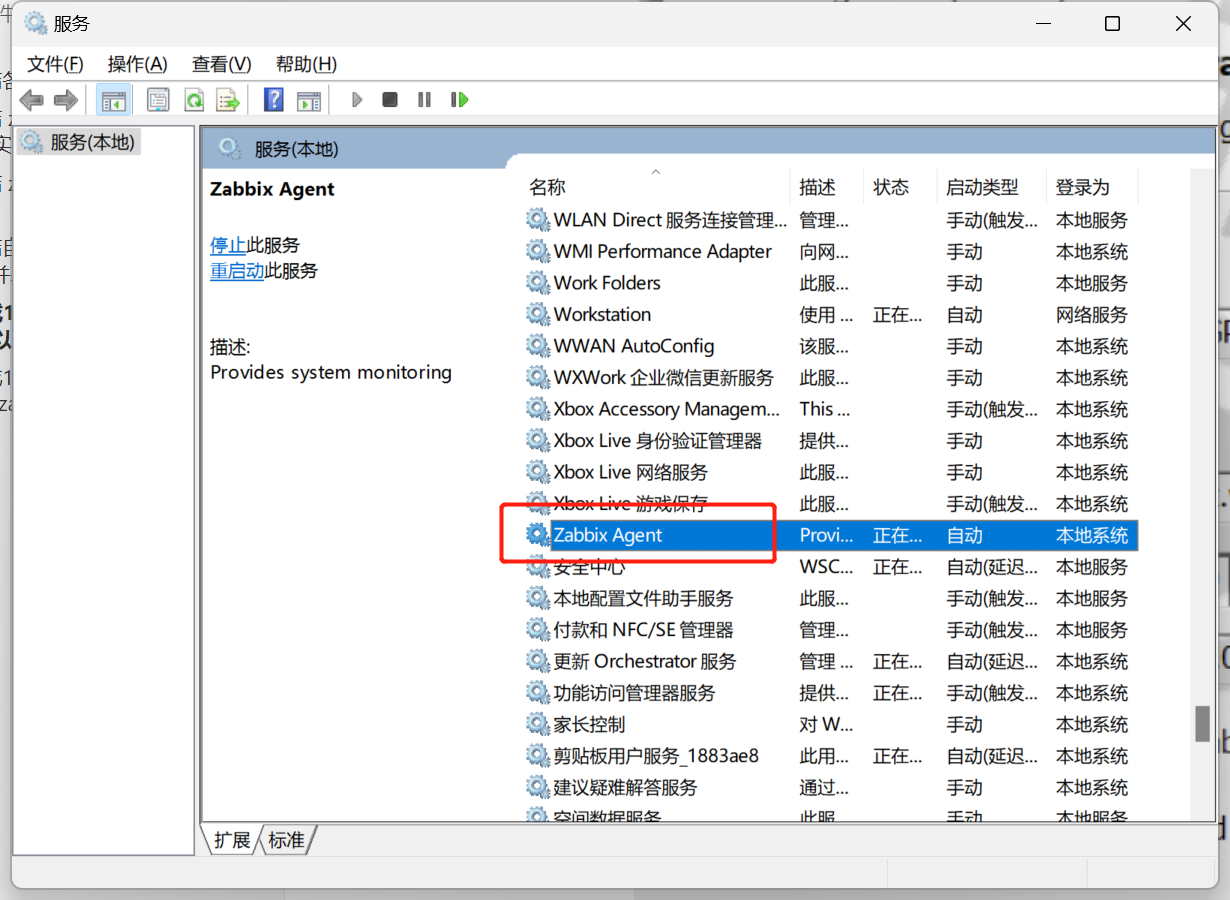Click the Forward arrow toolbar icon
Image resolution: width=1230 pixels, height=900 pixels.
(x=66, y=100)
